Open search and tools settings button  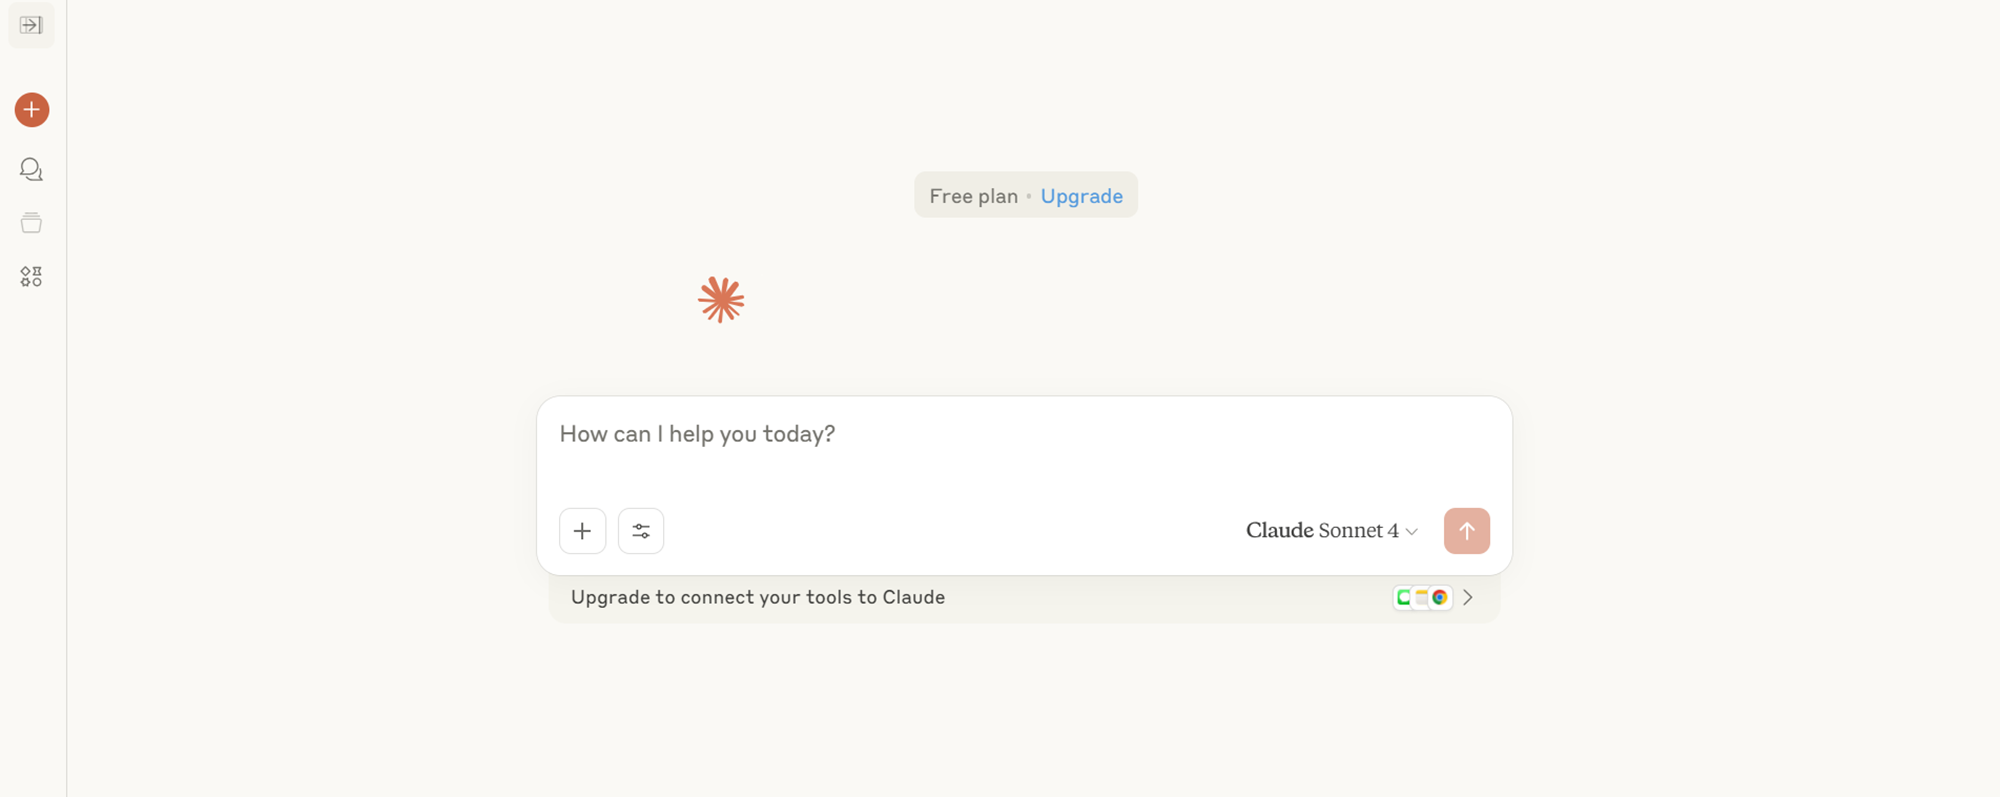pyautogui.click(x=641, y=531)
